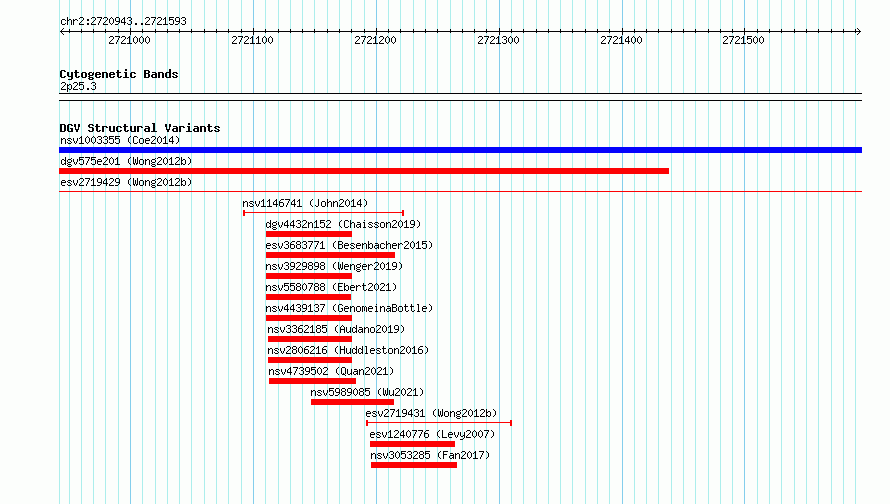
Task: Click the red bar under esv1240776
Action: click(x=413, y=444)
